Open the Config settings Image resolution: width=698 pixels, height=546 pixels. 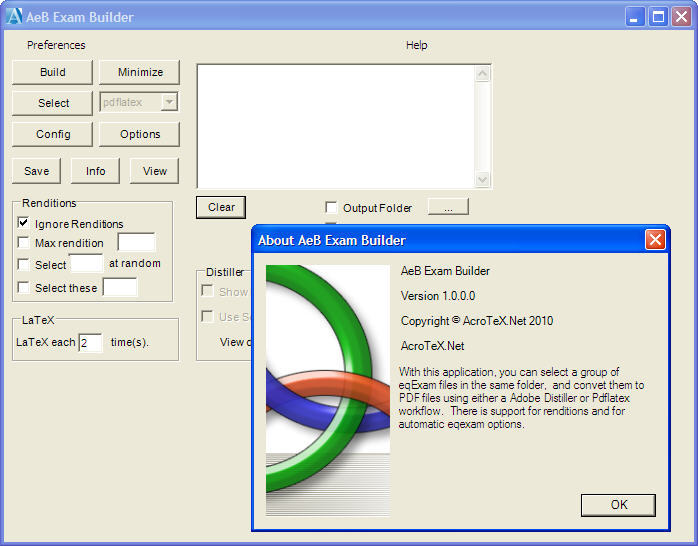pos(53,134)
